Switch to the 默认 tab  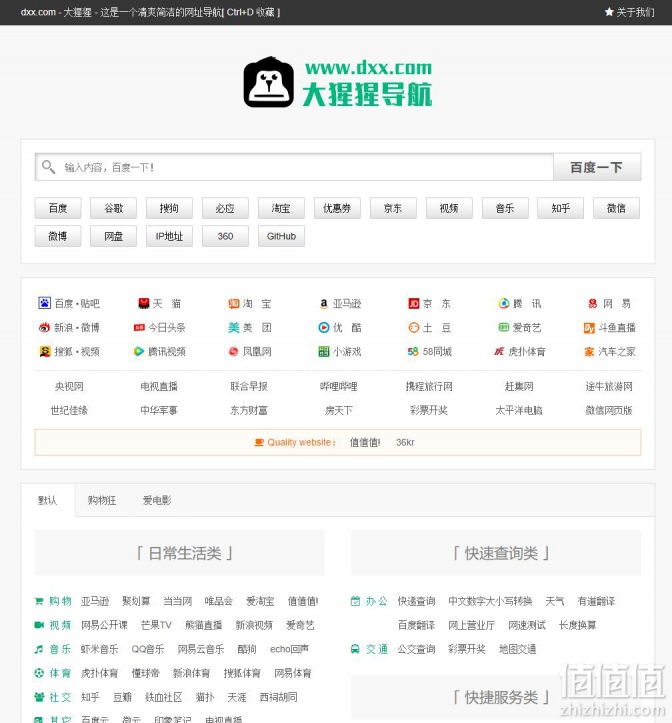coord(48,500)
